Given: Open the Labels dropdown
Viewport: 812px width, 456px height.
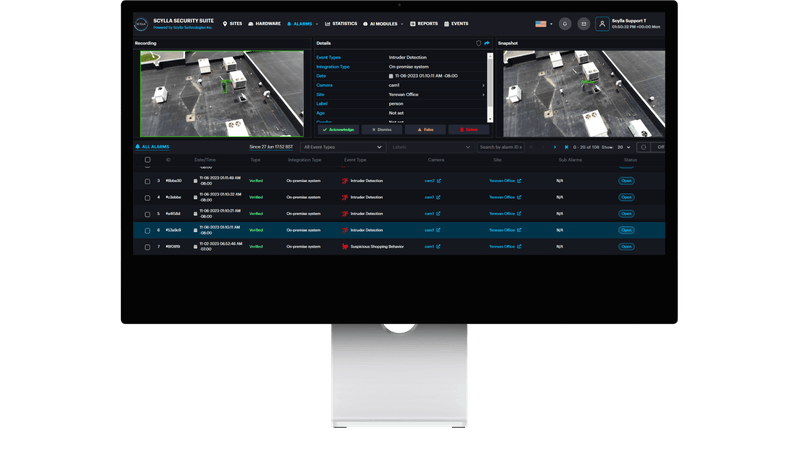Looking at the screenshot, I should [431, 147].
